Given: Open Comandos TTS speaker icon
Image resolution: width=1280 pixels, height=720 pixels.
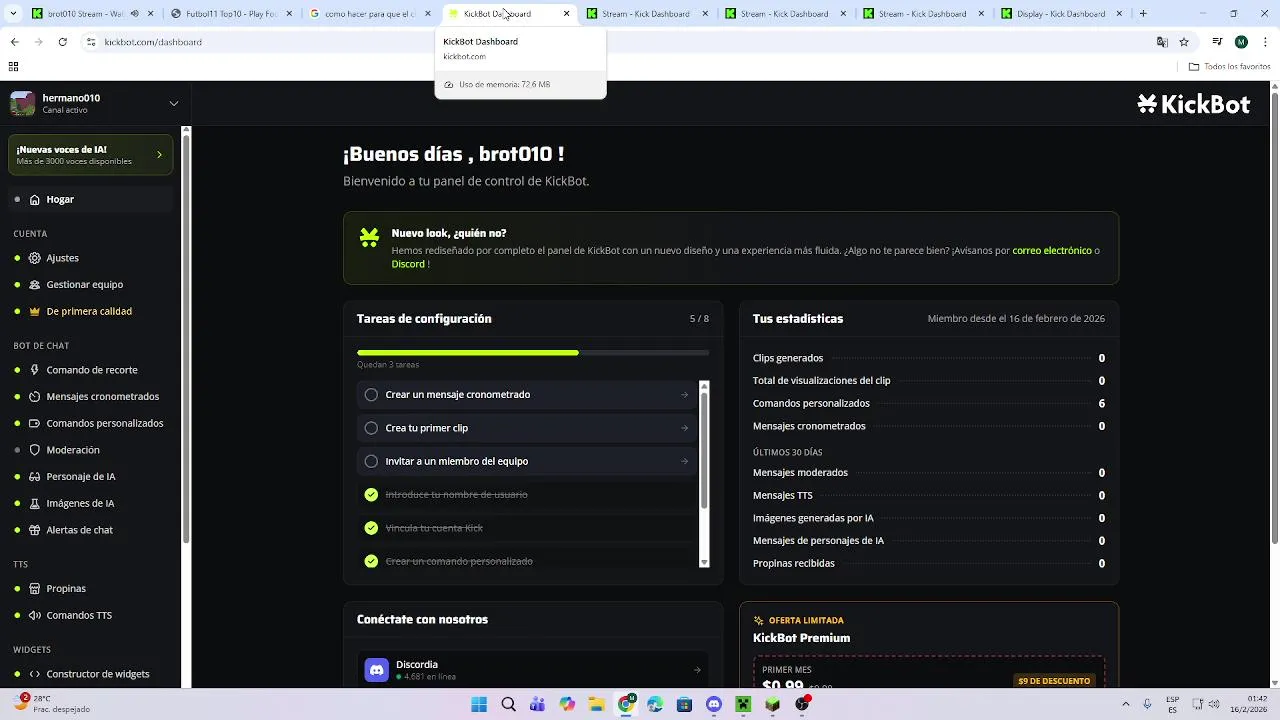Looking at the screenshot, I should pyautogui.click(x=35, y=615).
